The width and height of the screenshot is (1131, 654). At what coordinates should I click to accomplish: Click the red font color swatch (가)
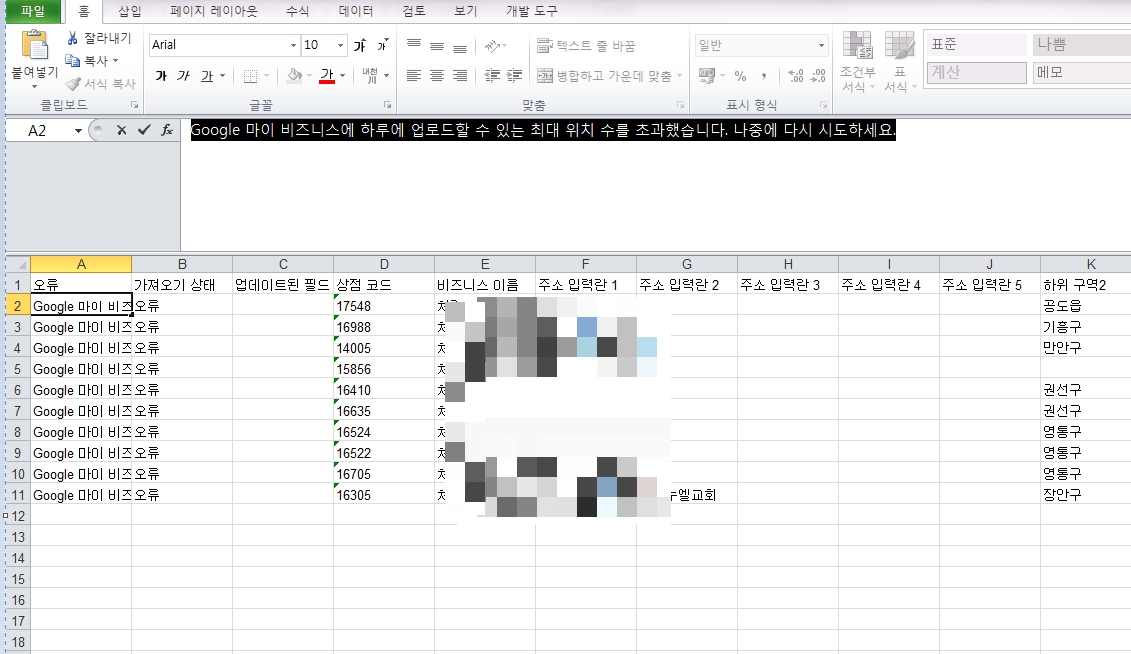click(x=326, y=76)
